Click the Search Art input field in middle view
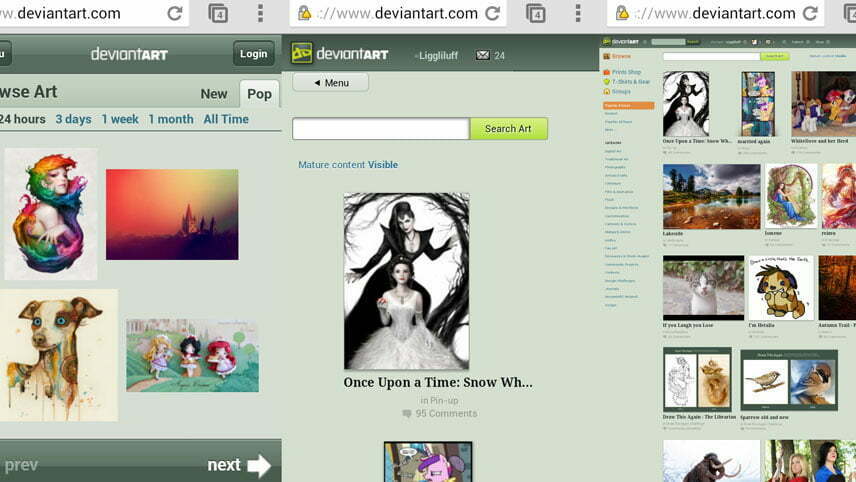 (381, 129)
